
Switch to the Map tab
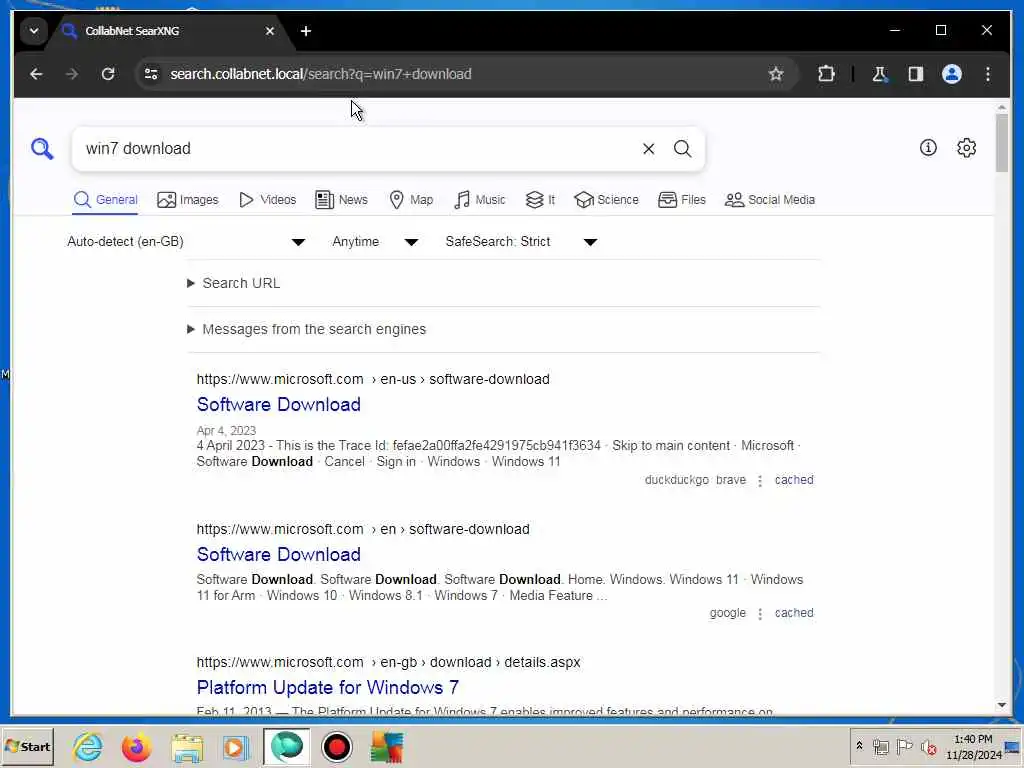(411, 200)
